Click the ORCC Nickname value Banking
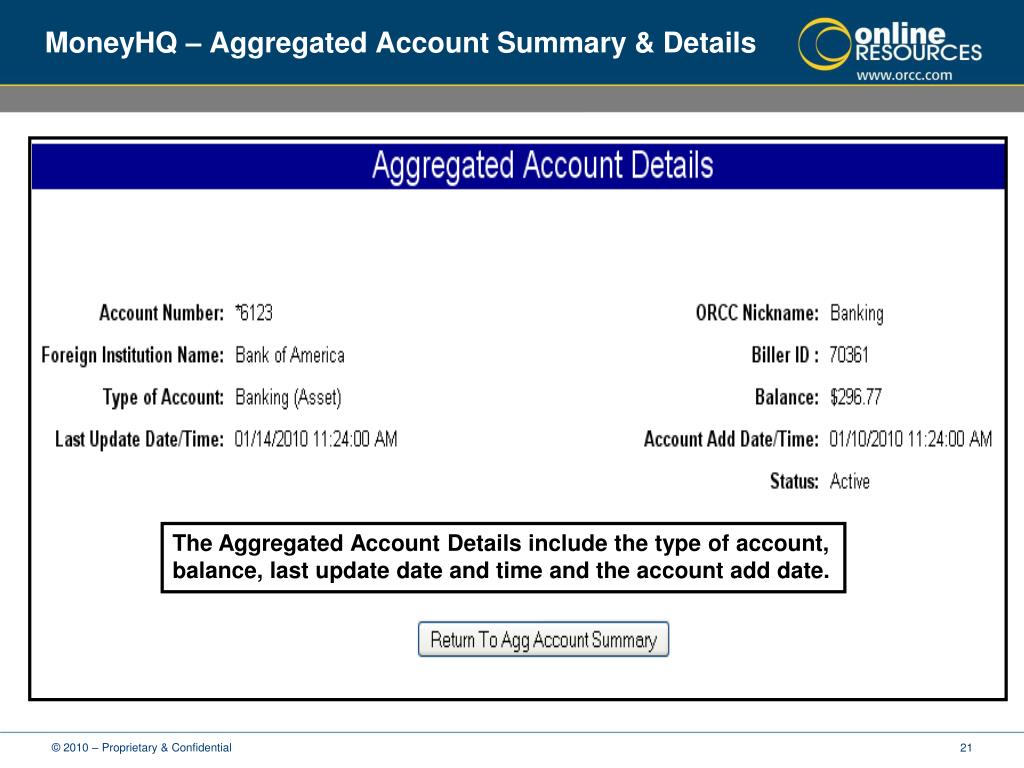The width and height of the screenshot is (1024, 768). (x=857, y=313)
